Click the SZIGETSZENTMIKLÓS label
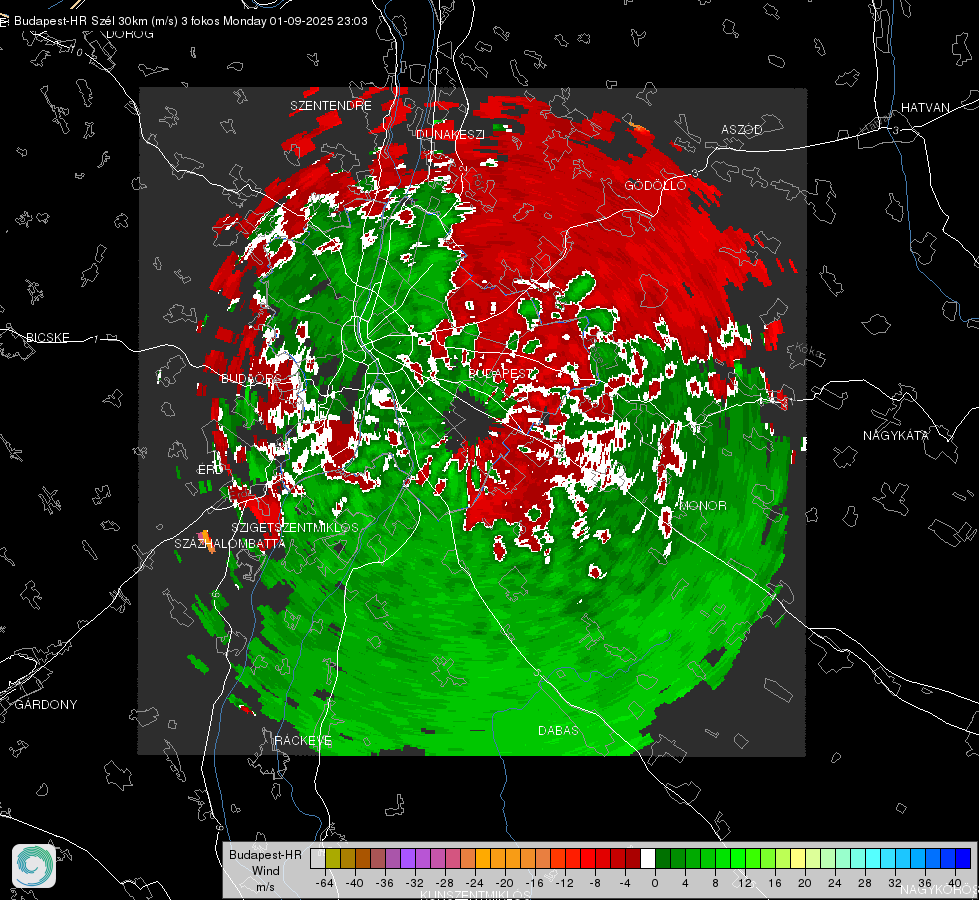Screen dimensions: 979x900 tap(295, 527)
